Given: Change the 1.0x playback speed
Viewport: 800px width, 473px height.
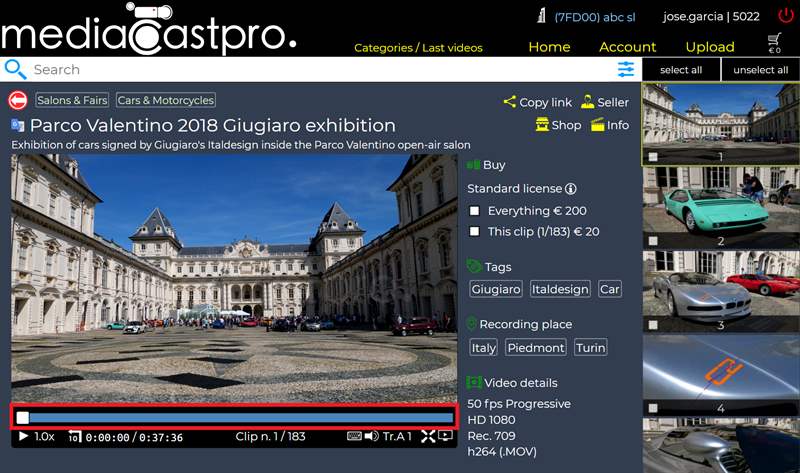Looking at the screenshot, I should tap(44, 436).
